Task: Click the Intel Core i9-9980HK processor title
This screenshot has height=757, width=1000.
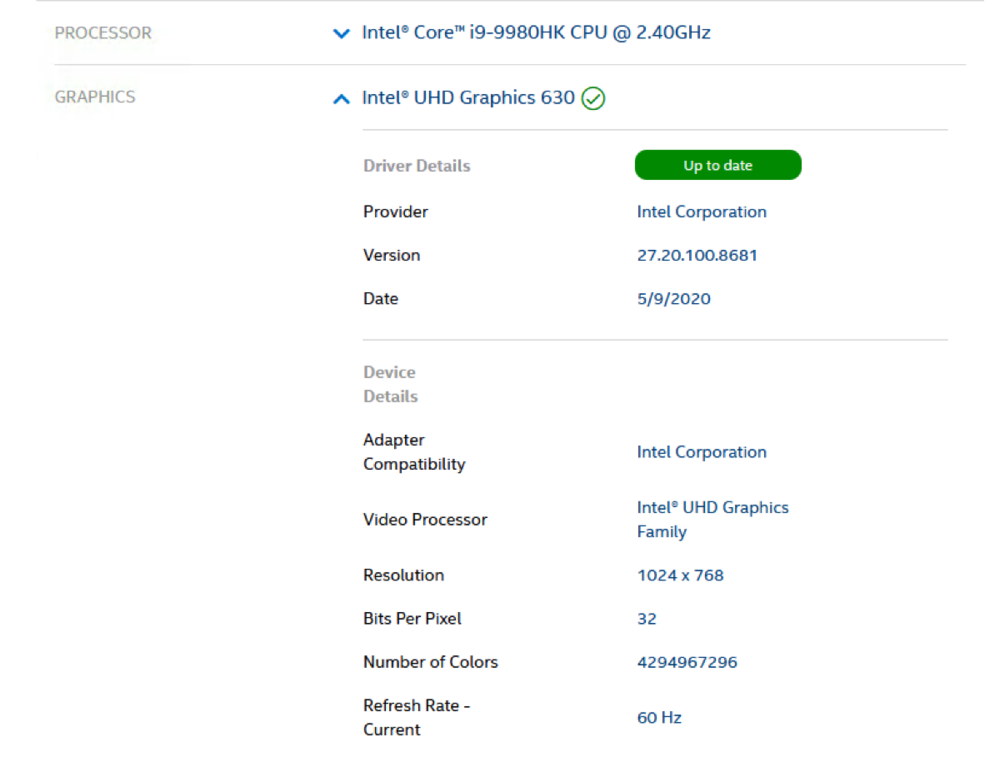Action: tap(536, 33)
